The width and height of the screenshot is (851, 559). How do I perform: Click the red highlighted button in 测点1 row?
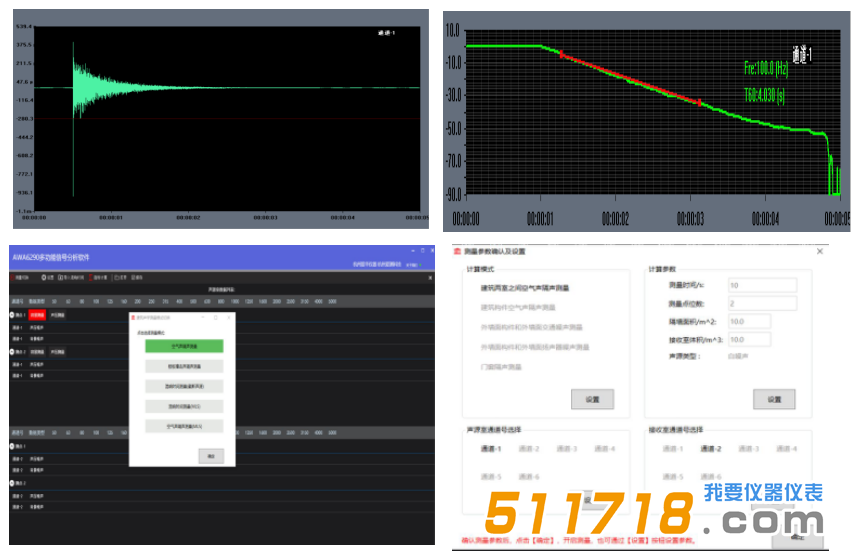(x=36, y=315)
